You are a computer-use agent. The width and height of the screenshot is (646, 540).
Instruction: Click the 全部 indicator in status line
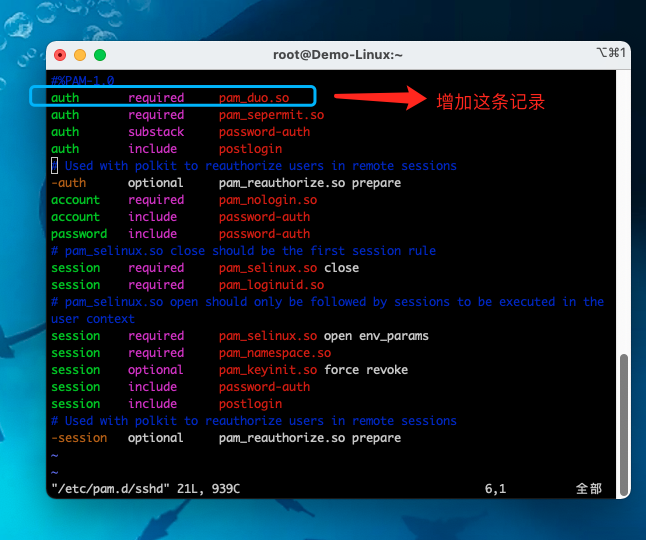(x=589, y=489)
